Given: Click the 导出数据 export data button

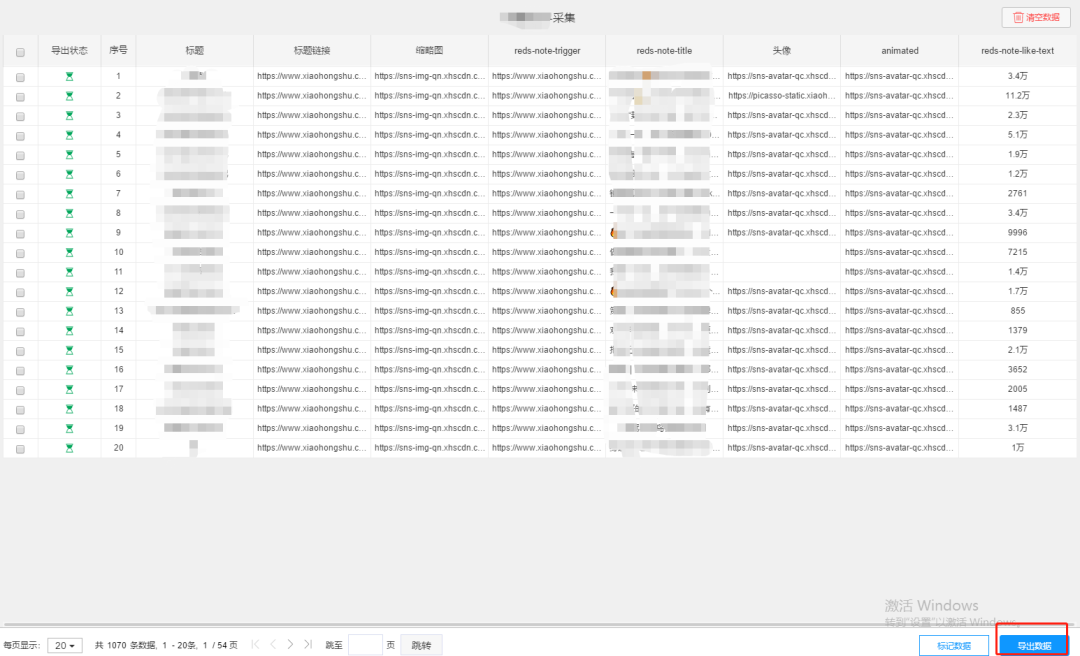Looking at the screenshot, I should tap(1034, 645).
